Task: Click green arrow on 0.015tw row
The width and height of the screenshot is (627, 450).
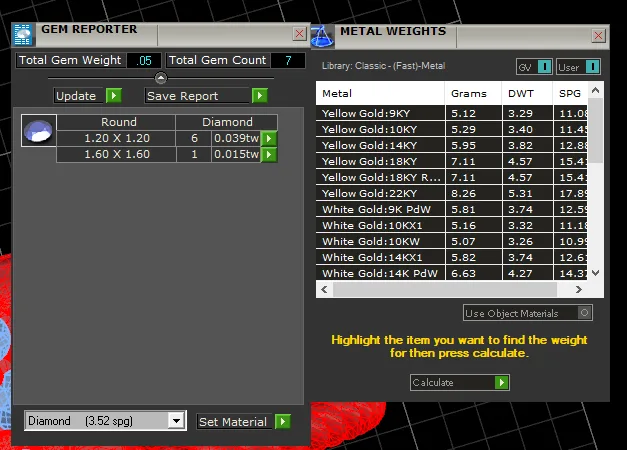Action: click(x=269, y=154)
